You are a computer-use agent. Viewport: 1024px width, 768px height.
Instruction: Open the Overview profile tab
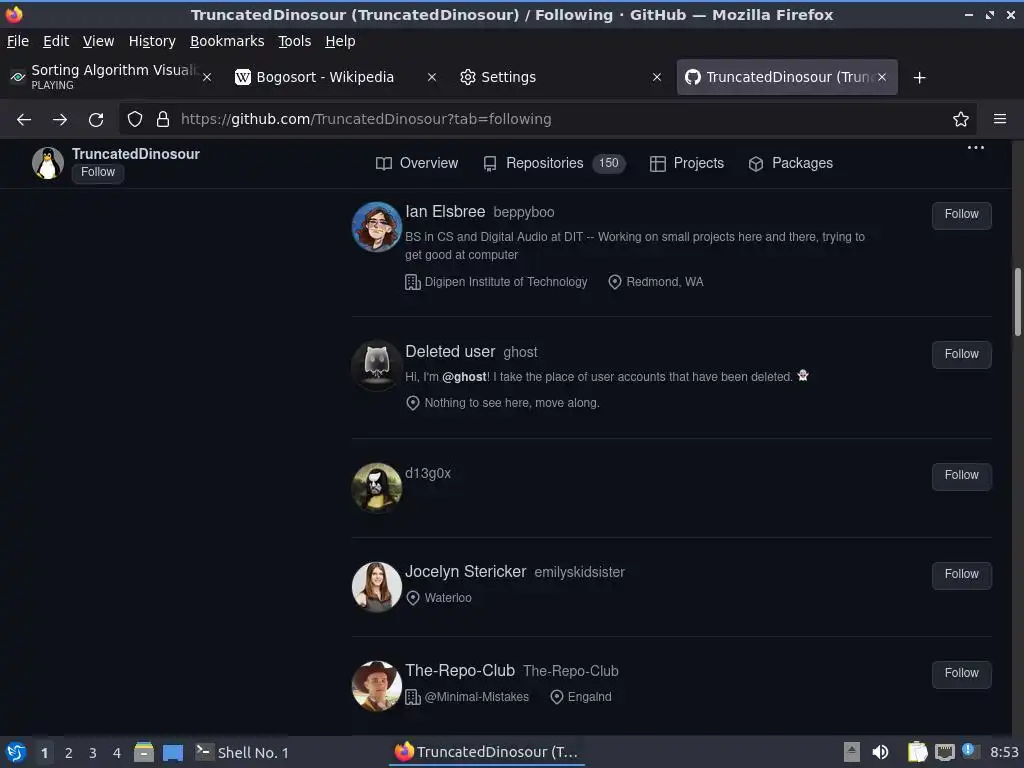(x=417, y=163)
